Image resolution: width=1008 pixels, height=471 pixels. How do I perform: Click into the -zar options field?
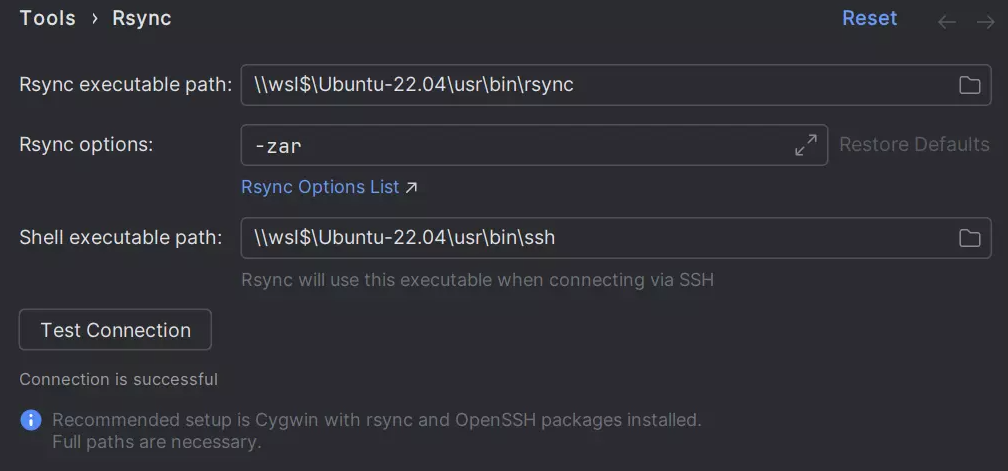[x=510, y=145]
